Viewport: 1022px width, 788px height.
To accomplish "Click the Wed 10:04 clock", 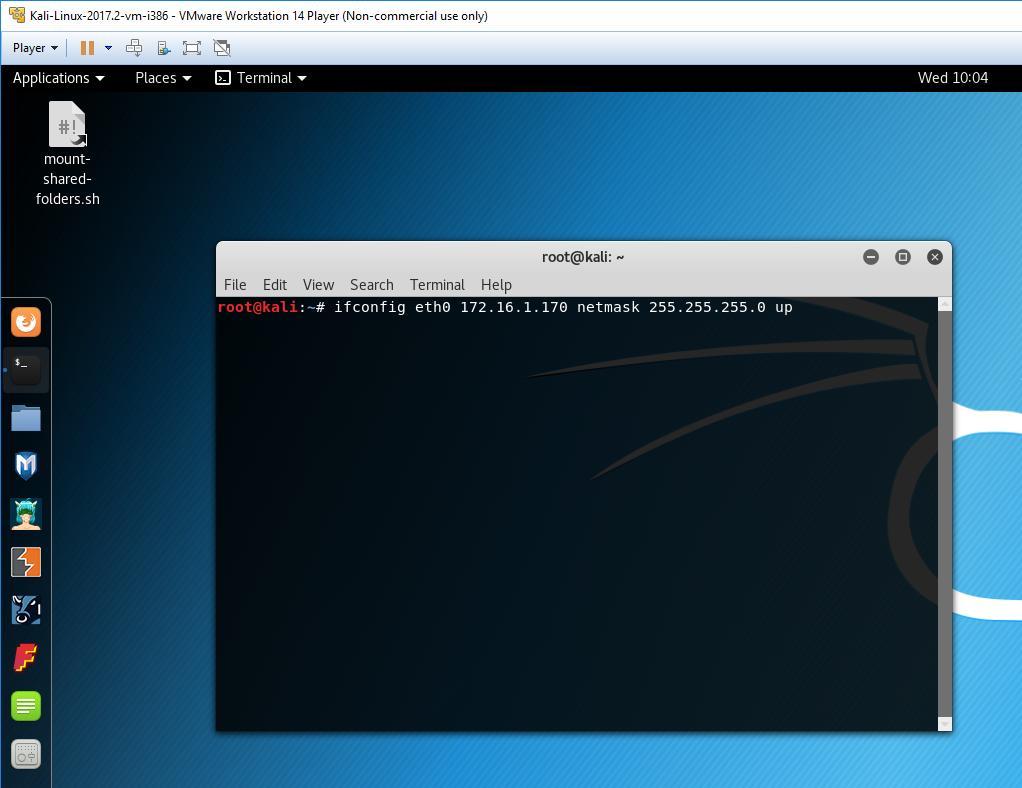I will [x=953, y=78].
